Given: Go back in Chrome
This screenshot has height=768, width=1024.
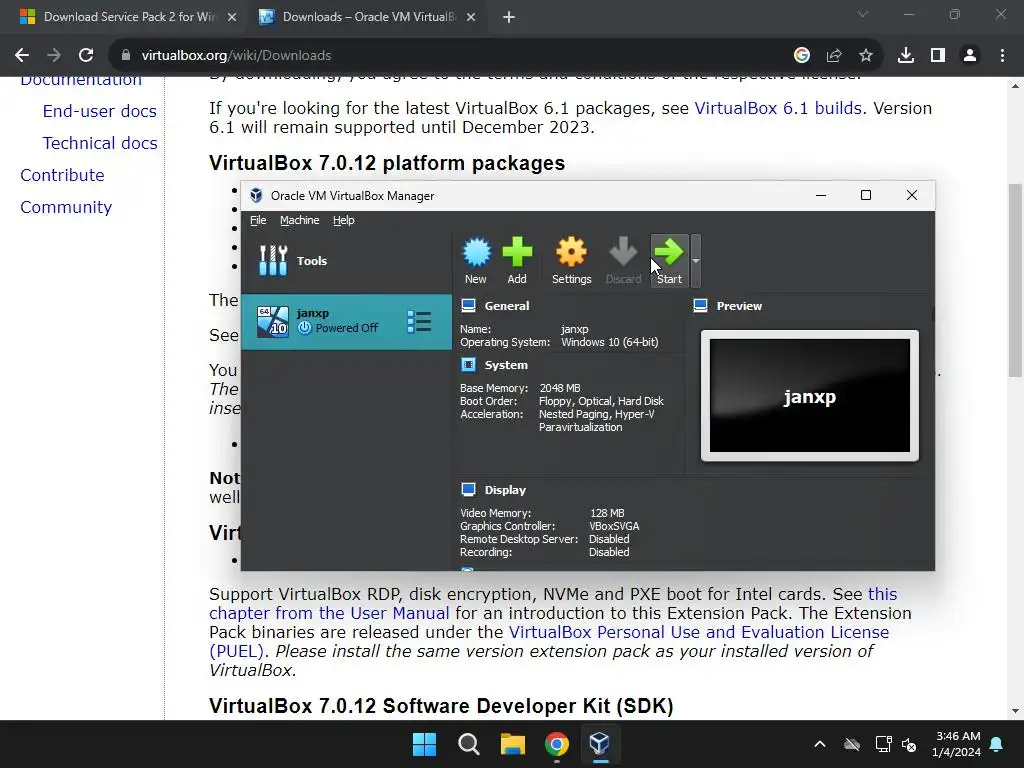Looking at the screenshot, I should pyautogui.click(x=22, y=56).
